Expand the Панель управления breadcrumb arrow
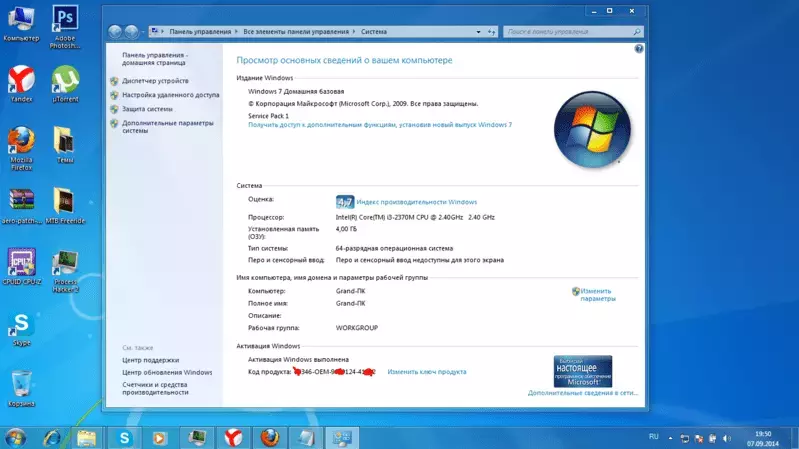 [x=236, y=32]
